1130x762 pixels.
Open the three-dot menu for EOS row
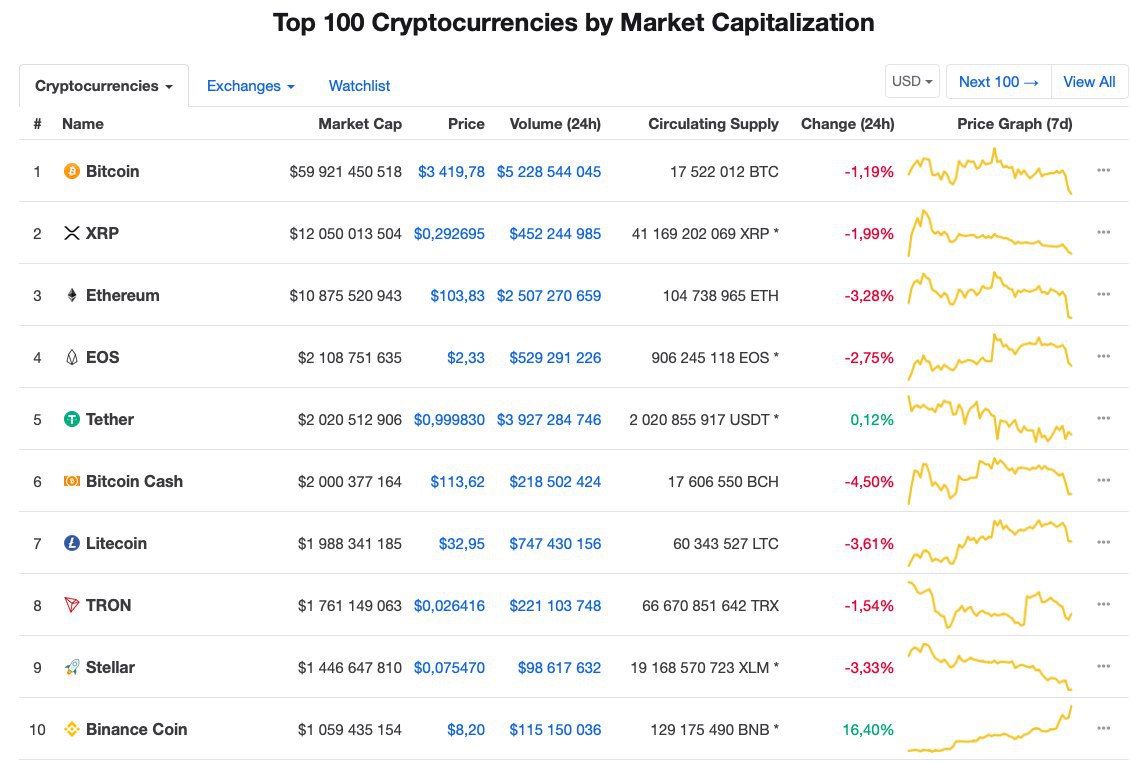1103,356
